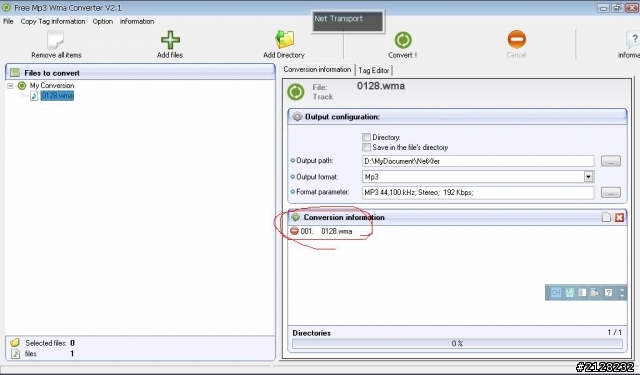
Task: Click the Selected files: 0 status text
Action: [50, 343]
